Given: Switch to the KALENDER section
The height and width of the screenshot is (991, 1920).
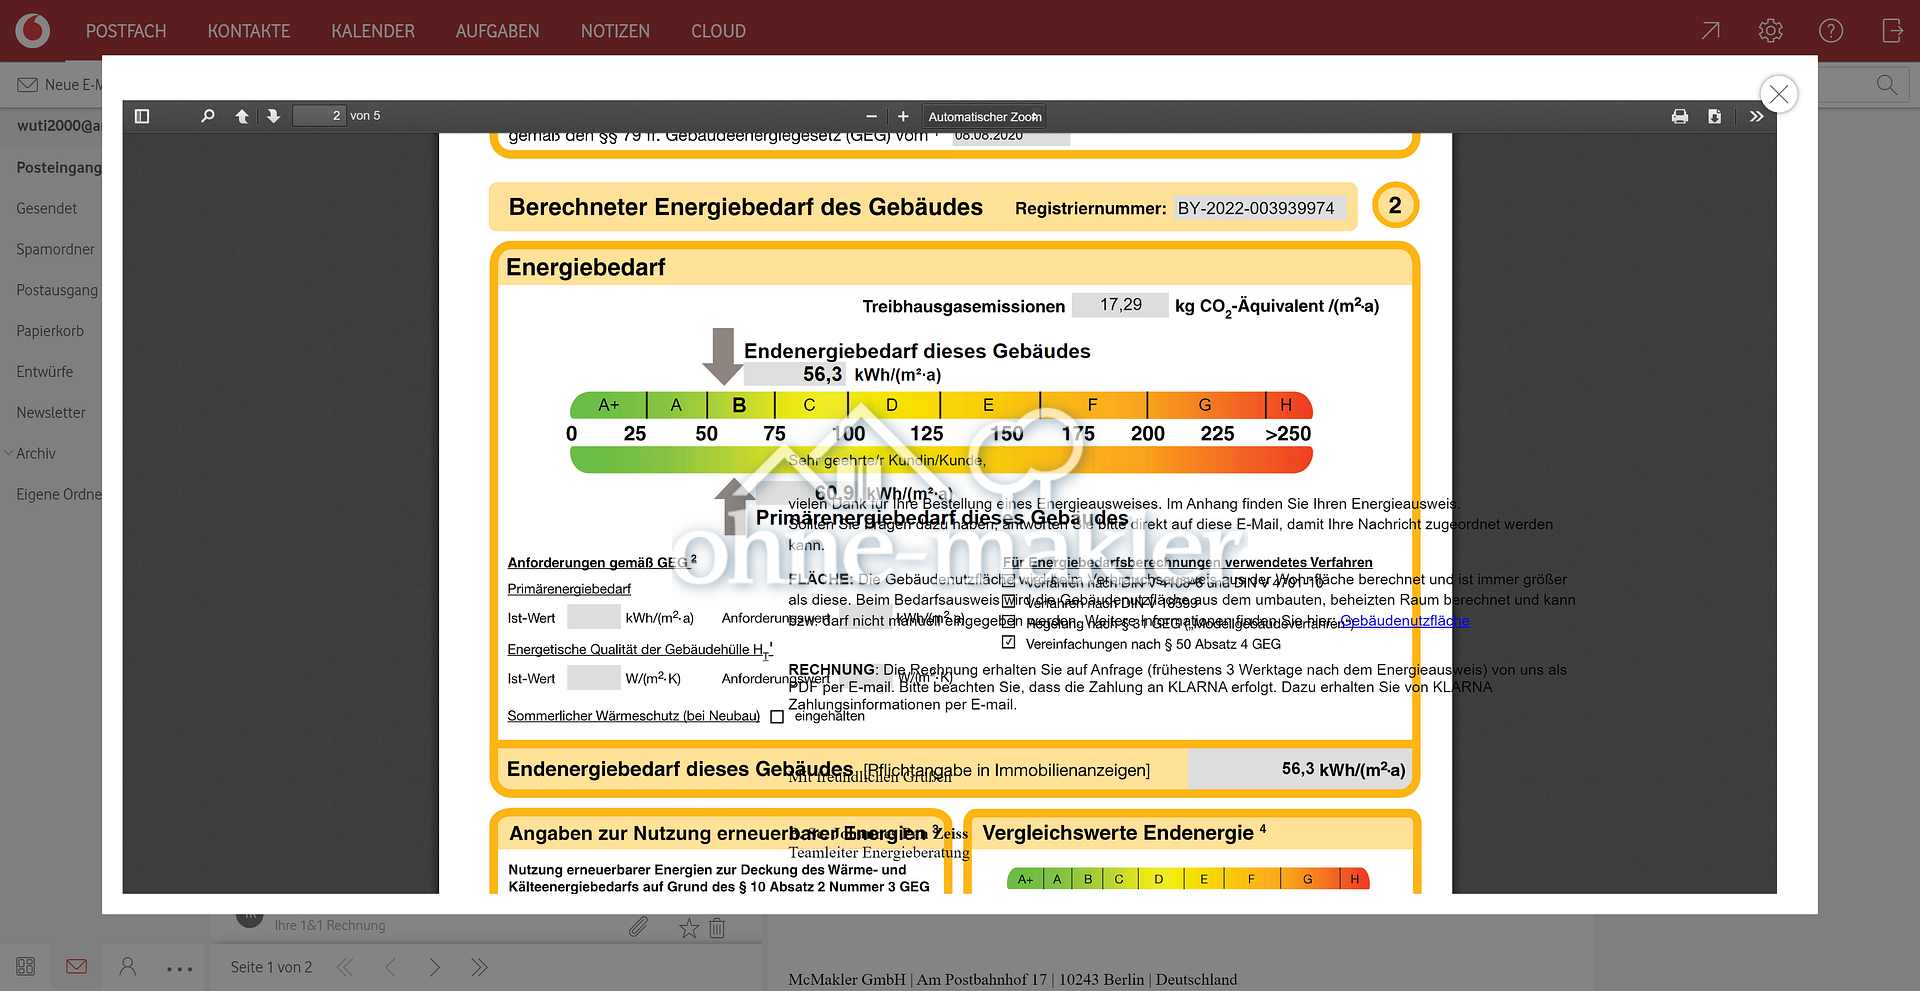Looking at the screenshot, I should [x=373, y=31].
